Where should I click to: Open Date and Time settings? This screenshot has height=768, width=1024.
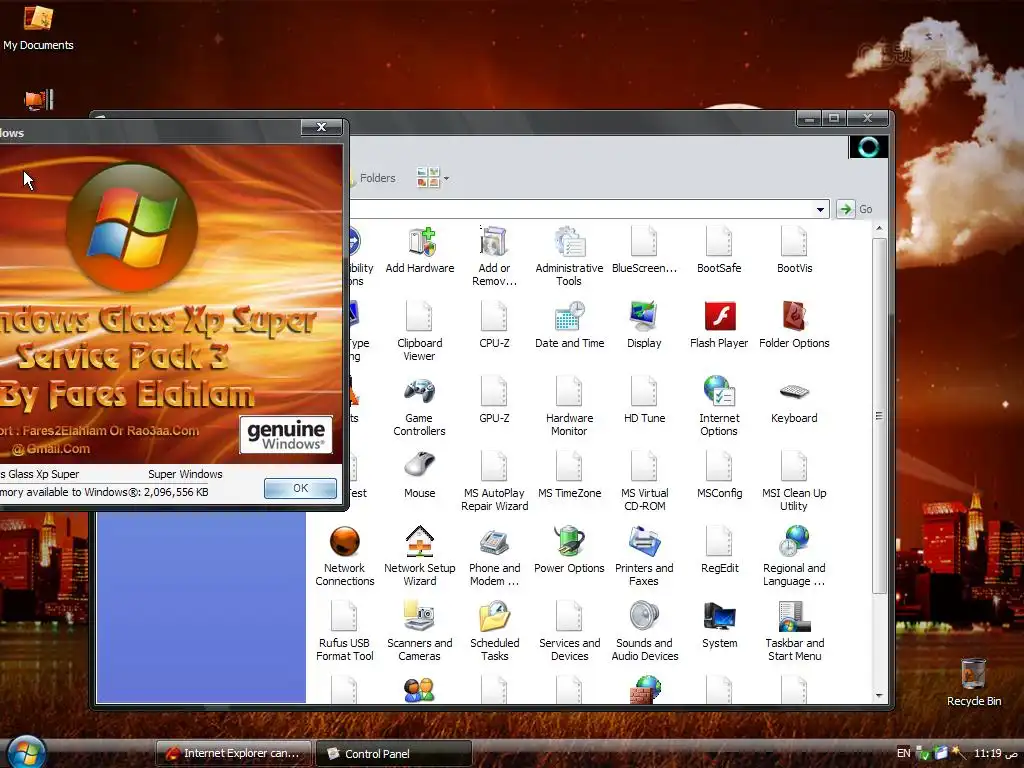click(x=569, y=325)
